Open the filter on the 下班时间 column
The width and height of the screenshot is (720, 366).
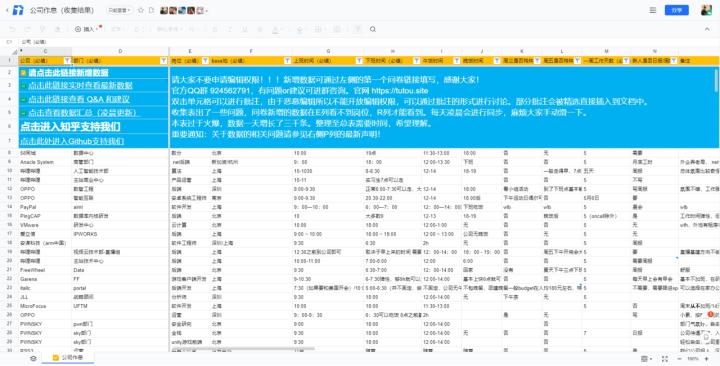416,61
